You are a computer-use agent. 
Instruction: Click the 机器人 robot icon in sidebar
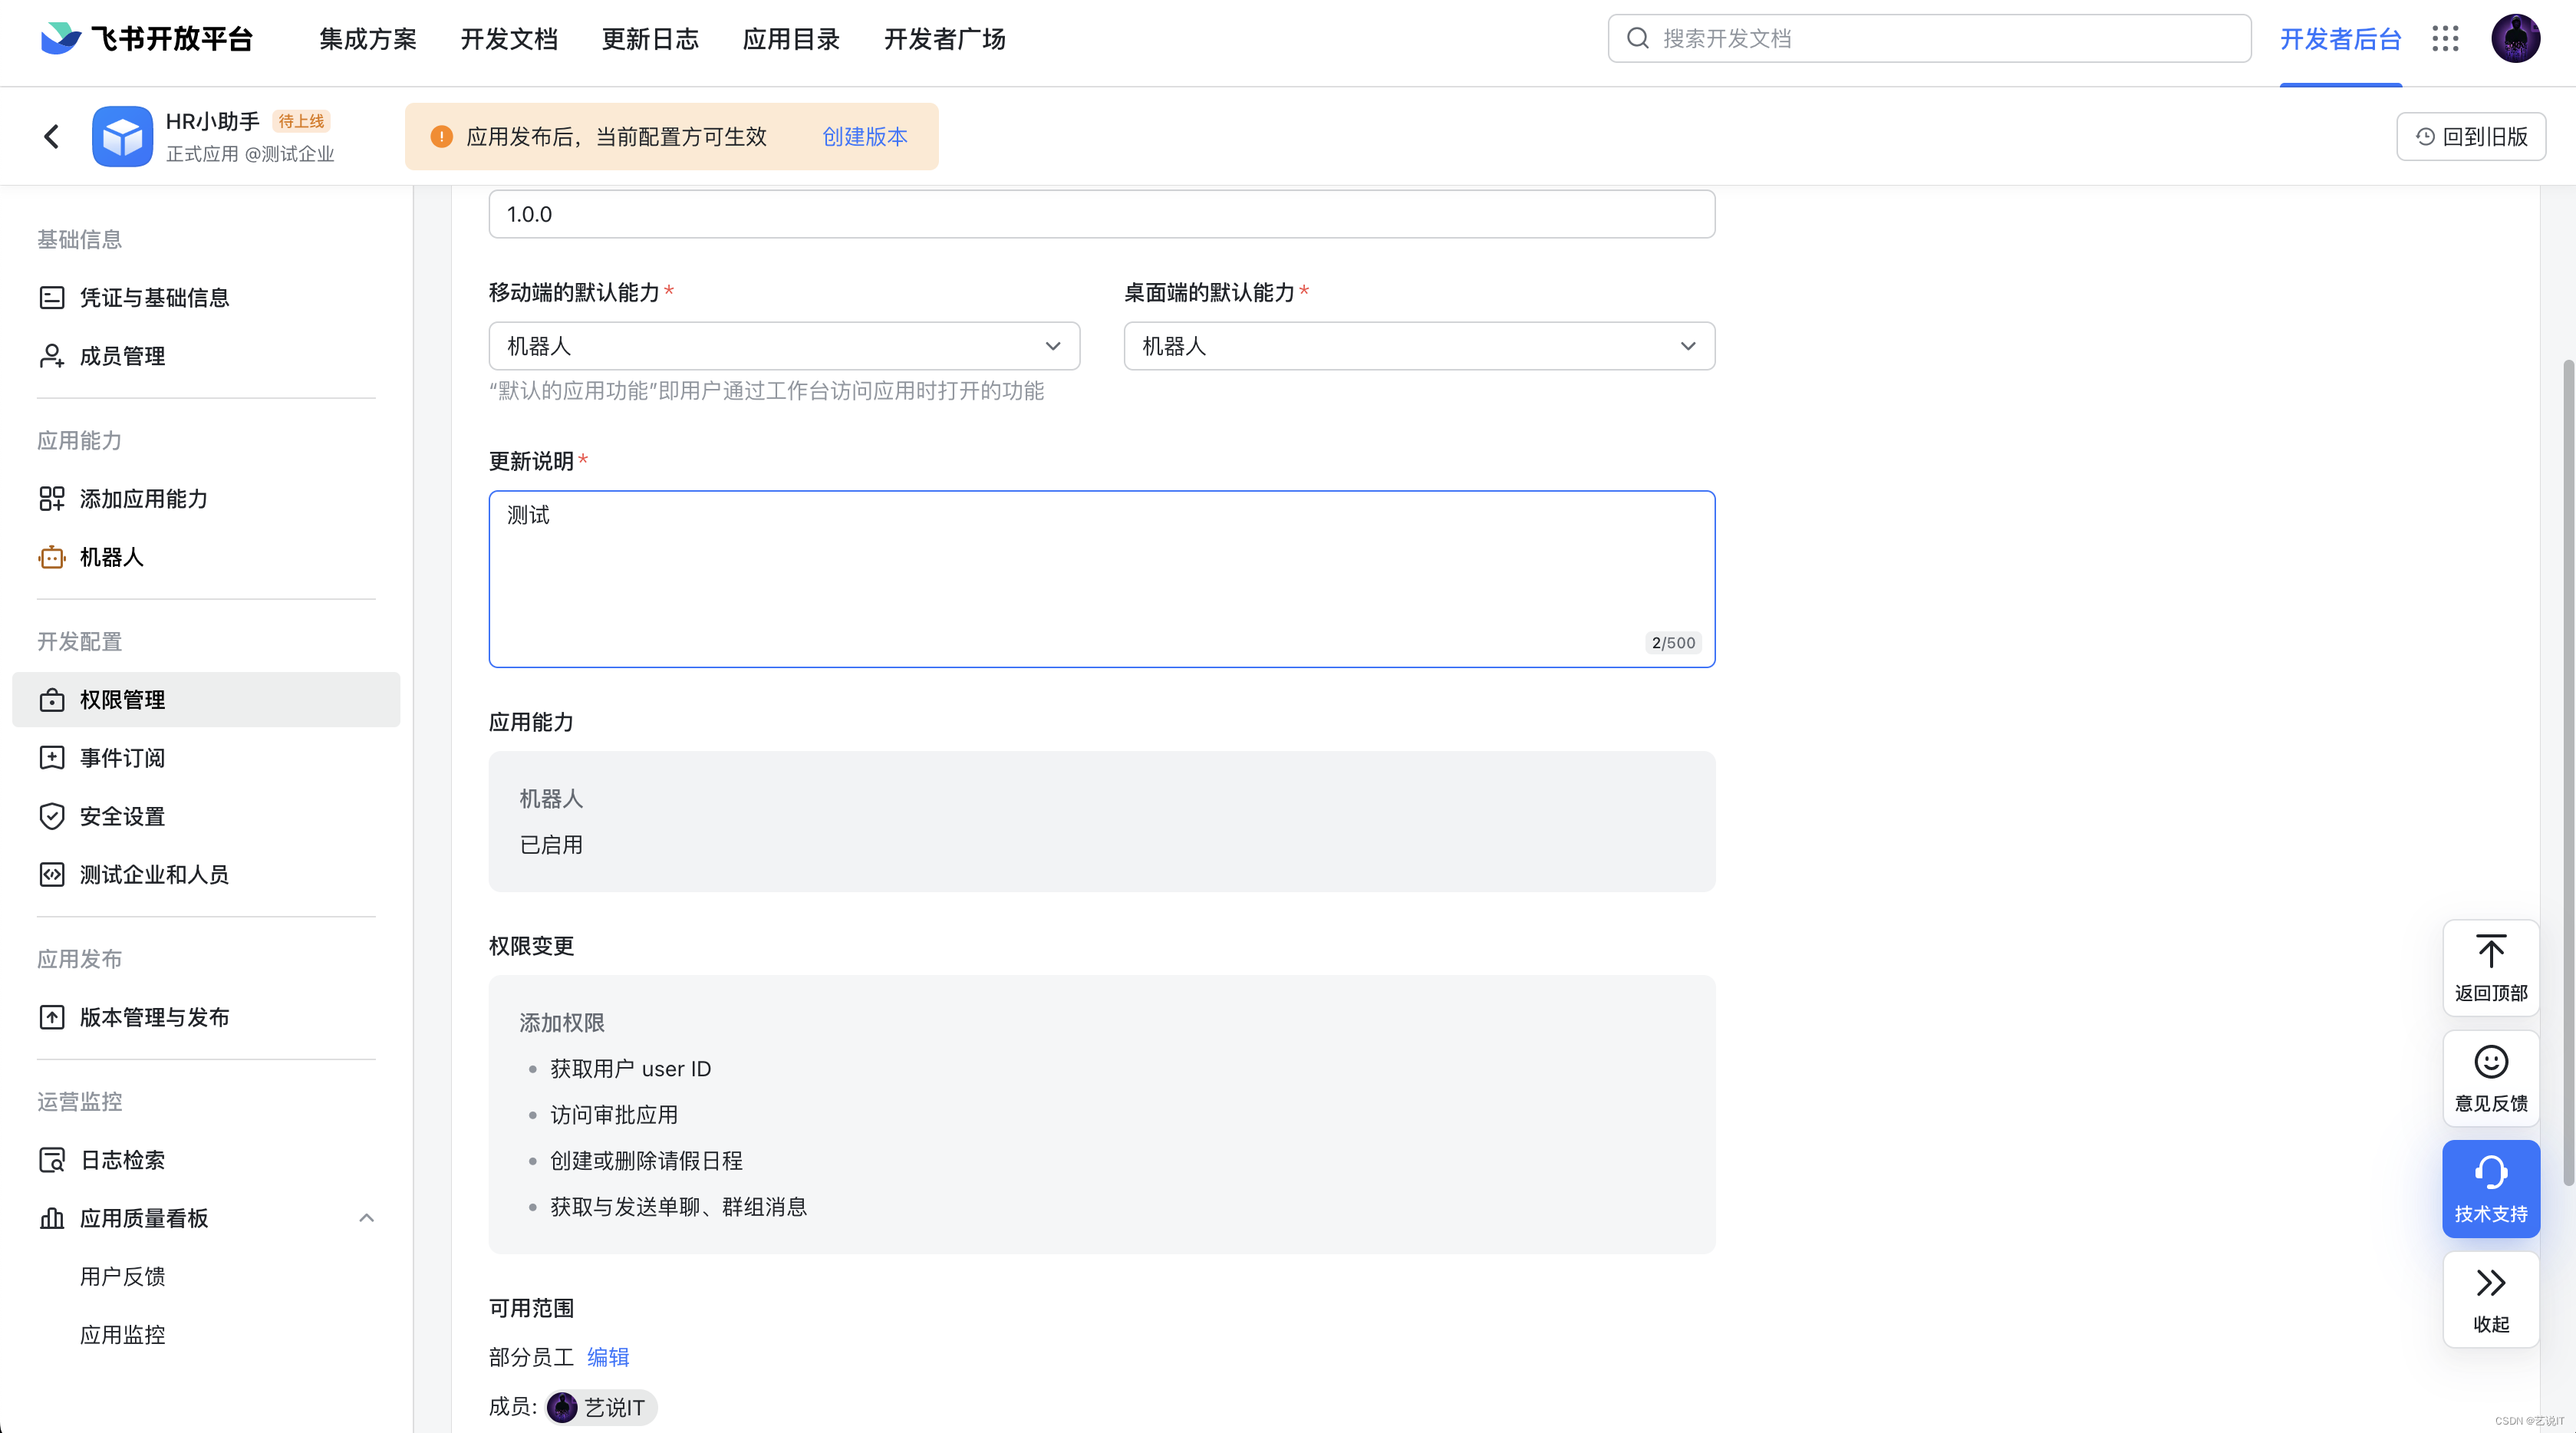pos(52,557)
